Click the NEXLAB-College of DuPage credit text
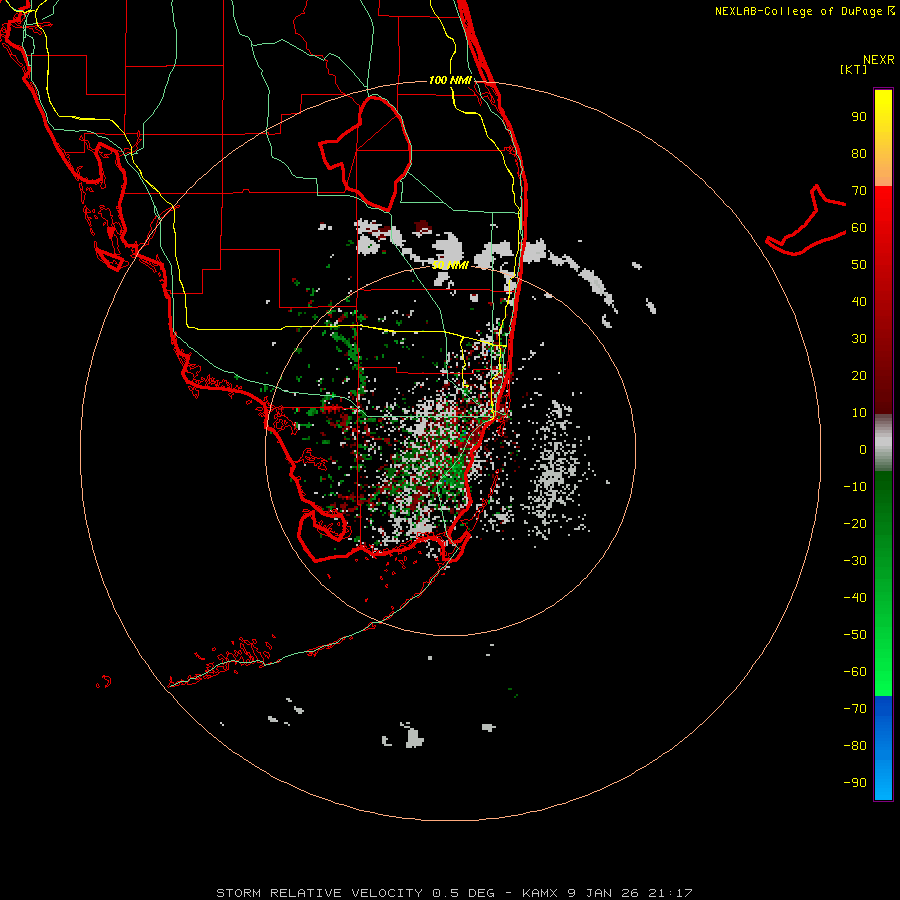The image size is (900, 900). (x=805, y=11)
